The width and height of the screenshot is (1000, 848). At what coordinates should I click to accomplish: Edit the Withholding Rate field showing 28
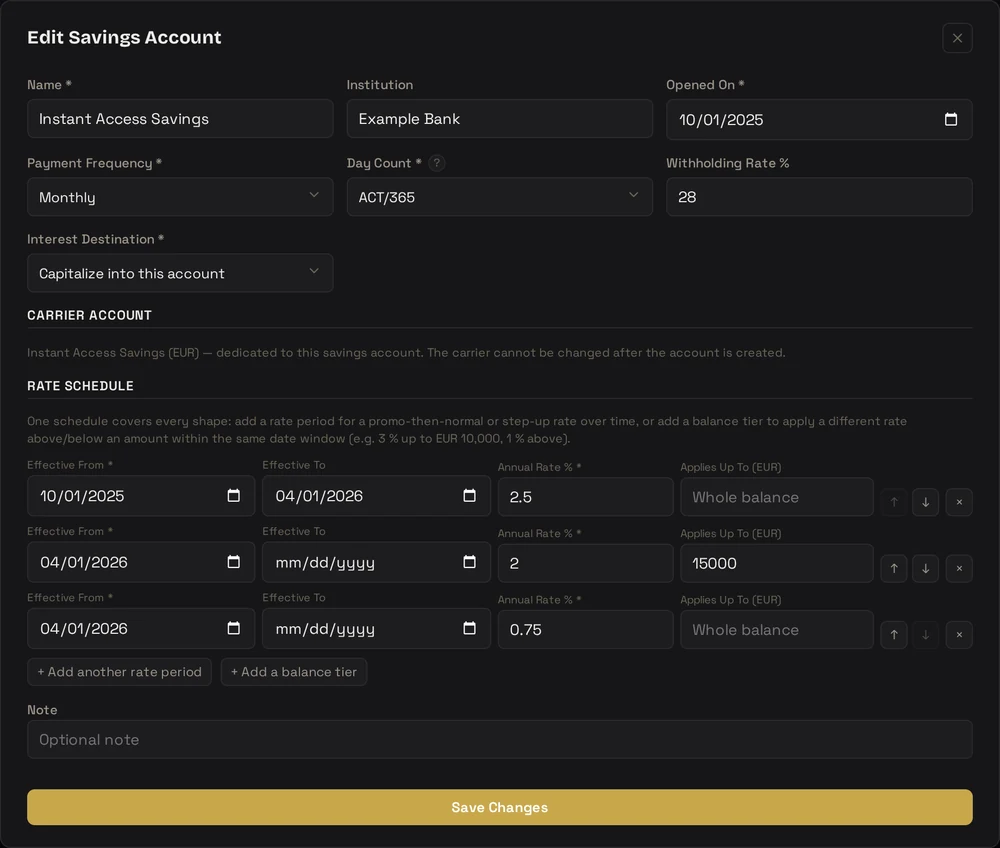(x=819, y=197)
